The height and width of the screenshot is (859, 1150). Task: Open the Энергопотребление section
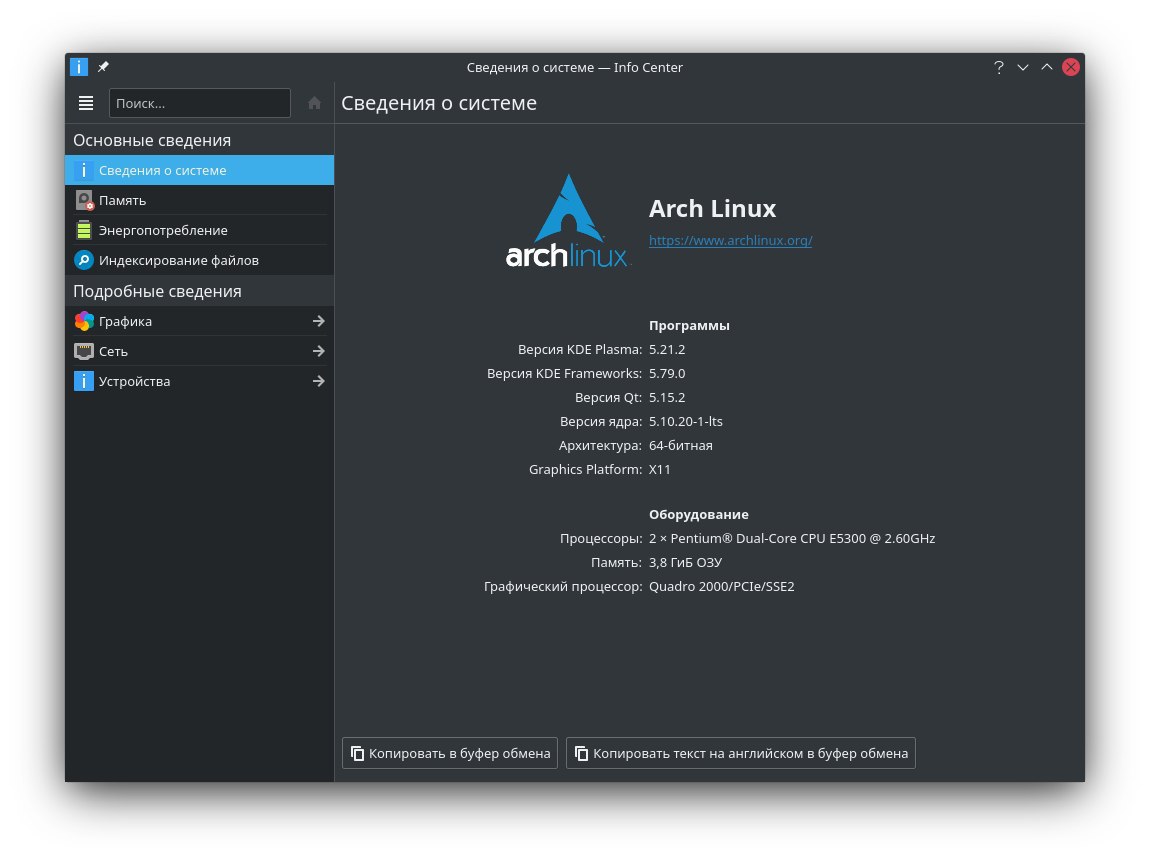pyautogui.click(x=199, y=230)
